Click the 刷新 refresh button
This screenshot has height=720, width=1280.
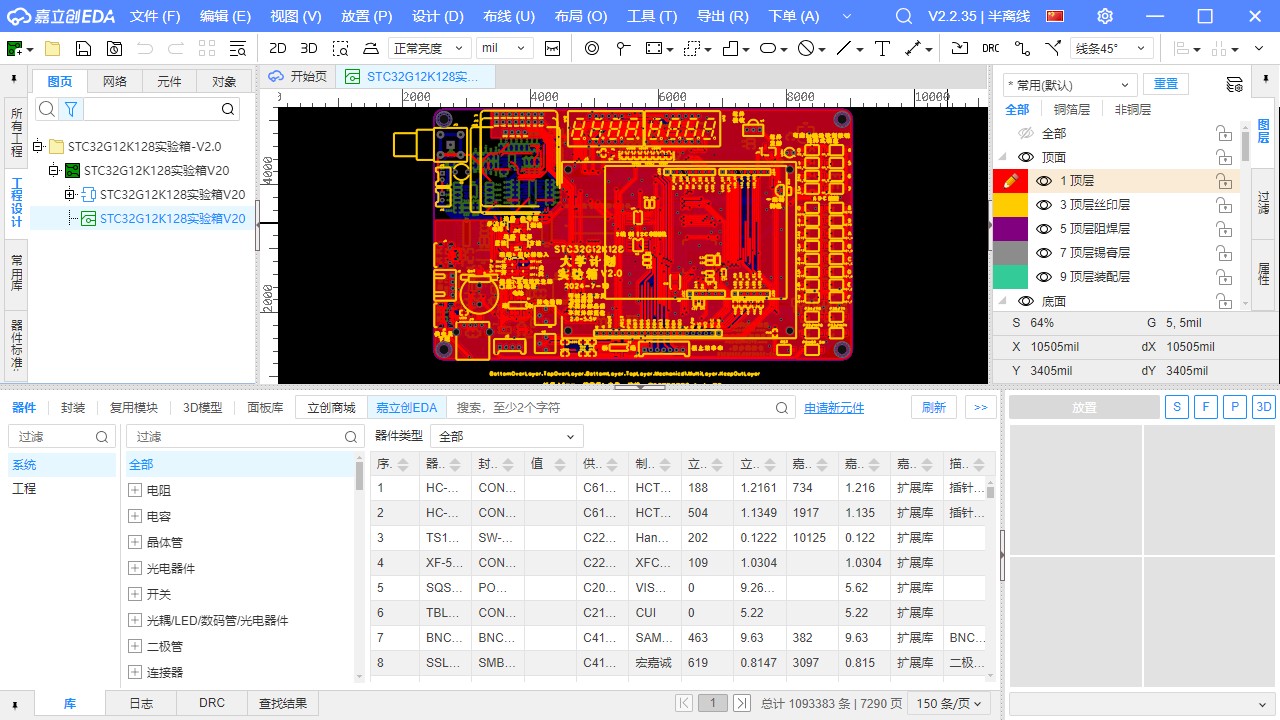934,407
